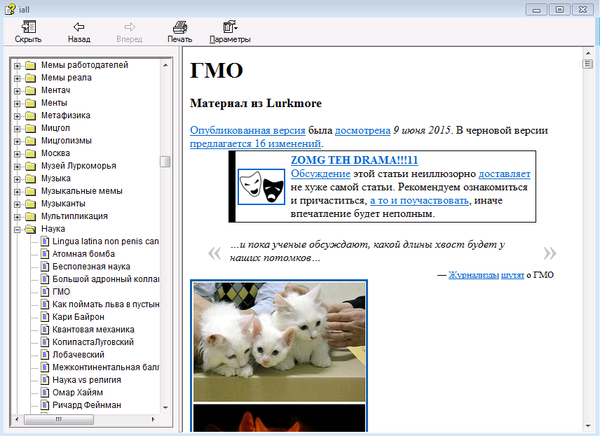Click tree panel horizontal scrollbar thumb
Viewport: 600px width, 436px height.
(59, 420)
